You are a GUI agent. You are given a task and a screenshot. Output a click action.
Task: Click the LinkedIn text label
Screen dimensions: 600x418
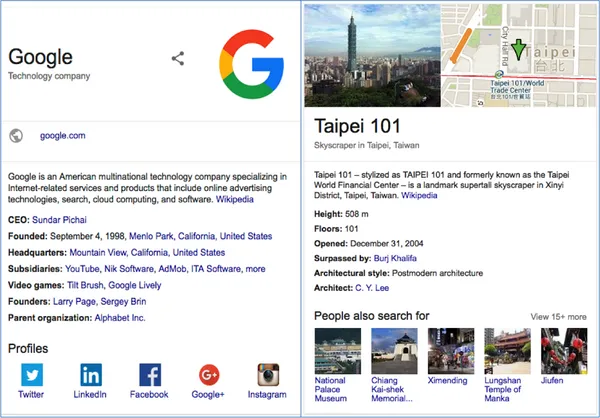pyautogui.click(x=90, y=394)
